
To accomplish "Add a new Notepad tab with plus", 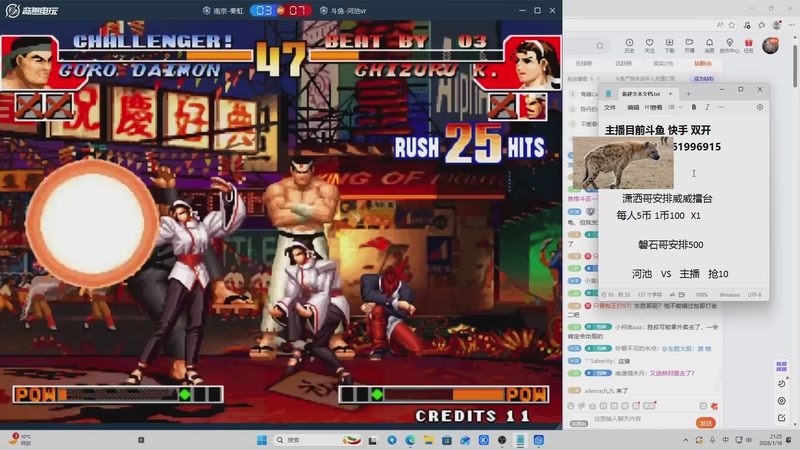I will point(688,94).
